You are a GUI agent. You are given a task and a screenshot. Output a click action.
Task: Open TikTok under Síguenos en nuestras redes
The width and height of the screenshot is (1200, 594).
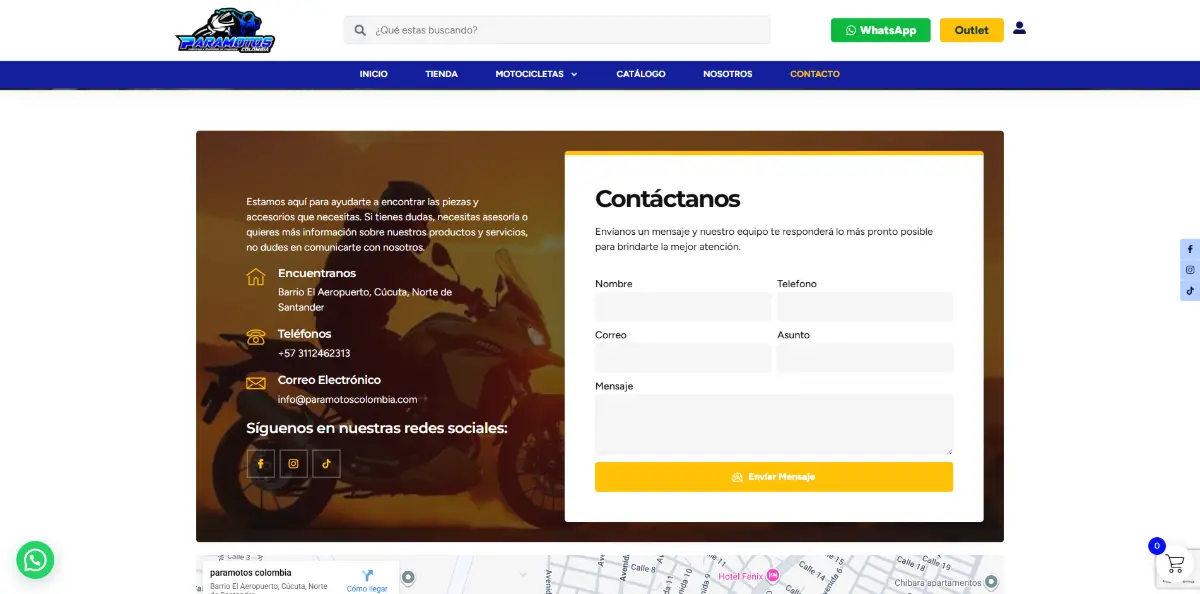click(x=326, y=463)
